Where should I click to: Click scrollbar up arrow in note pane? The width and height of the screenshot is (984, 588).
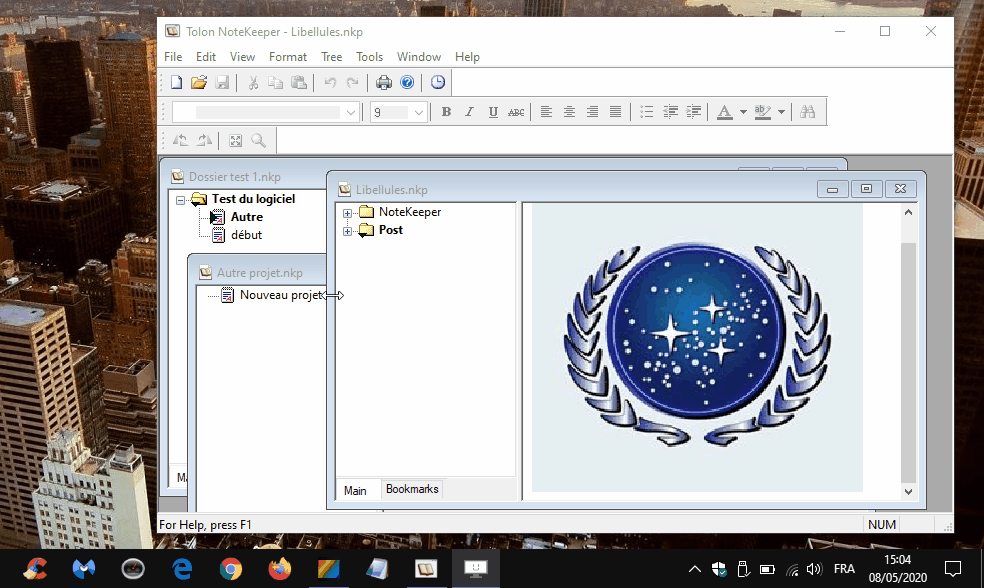[x=908, y=212]
